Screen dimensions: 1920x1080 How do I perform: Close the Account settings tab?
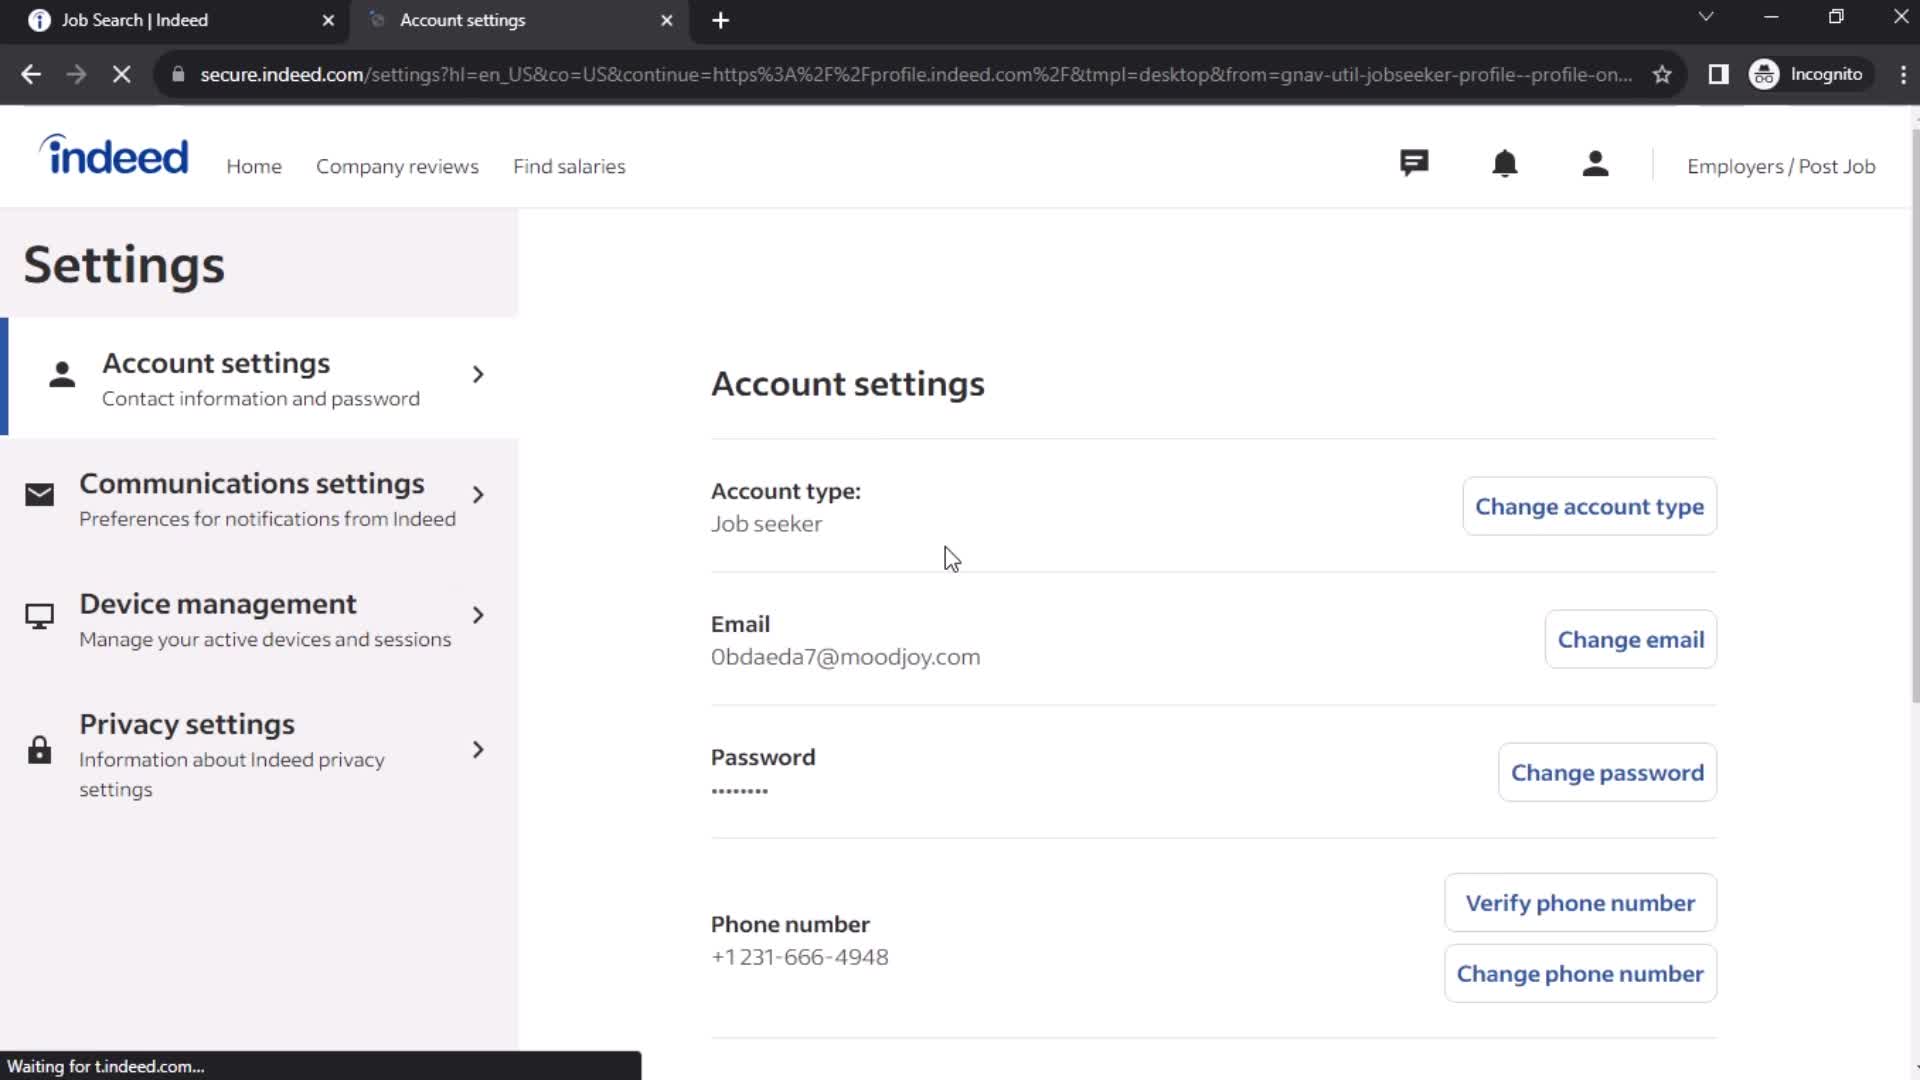[x=667, y=20]
